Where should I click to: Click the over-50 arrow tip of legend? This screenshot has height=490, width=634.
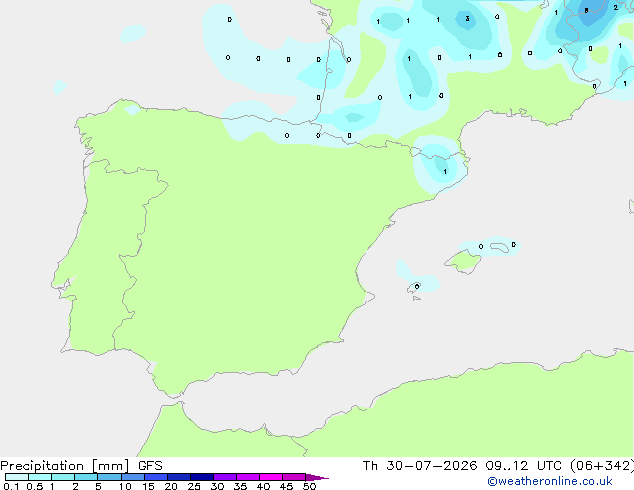click(317, 477)
